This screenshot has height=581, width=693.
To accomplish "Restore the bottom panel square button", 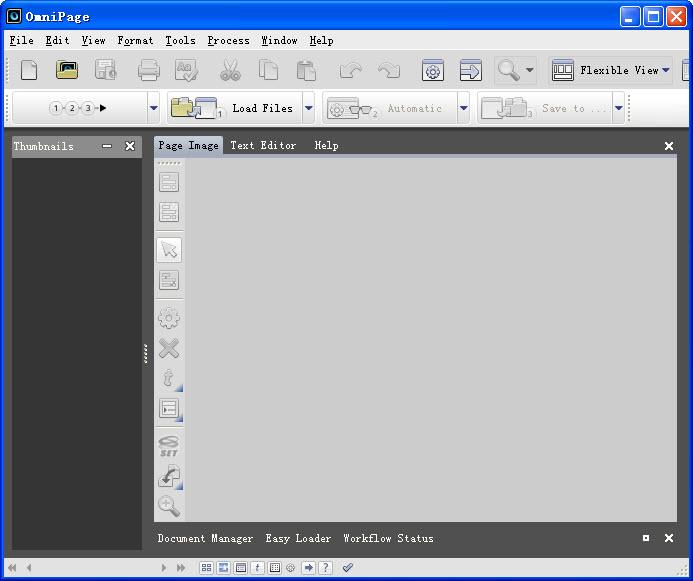I will point(646,538).
